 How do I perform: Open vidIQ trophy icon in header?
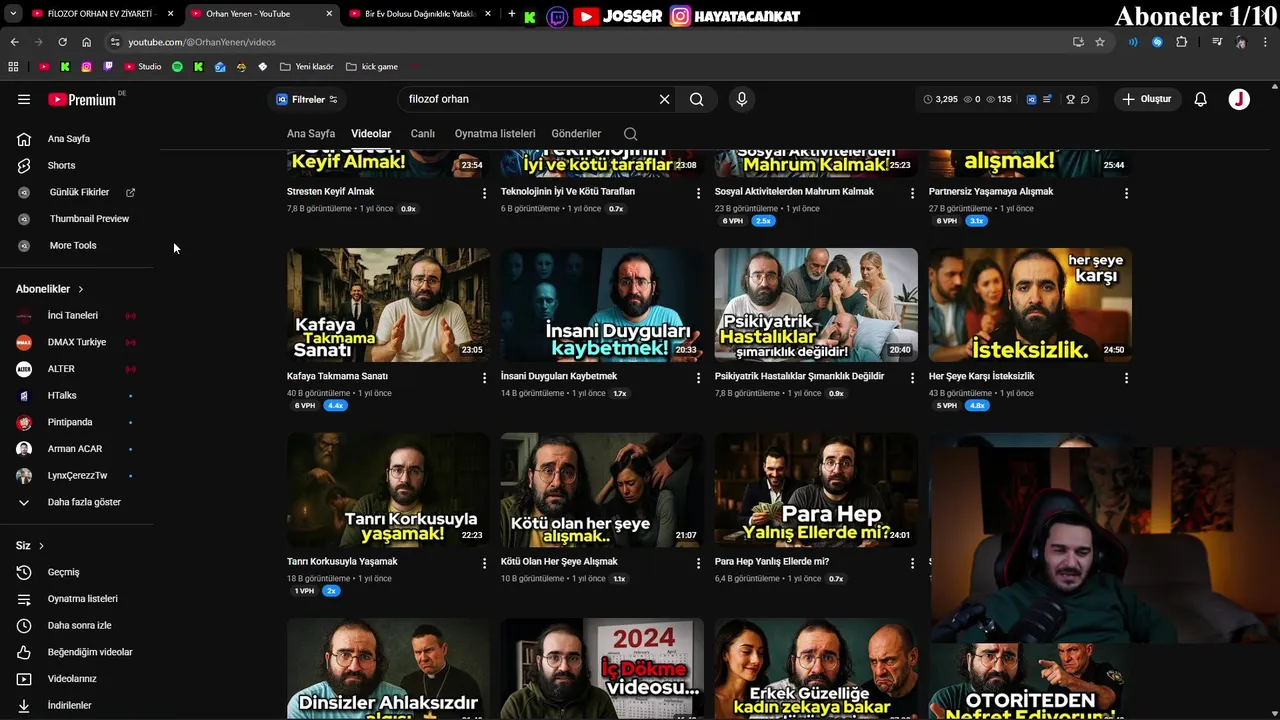tap(1070, 99)
